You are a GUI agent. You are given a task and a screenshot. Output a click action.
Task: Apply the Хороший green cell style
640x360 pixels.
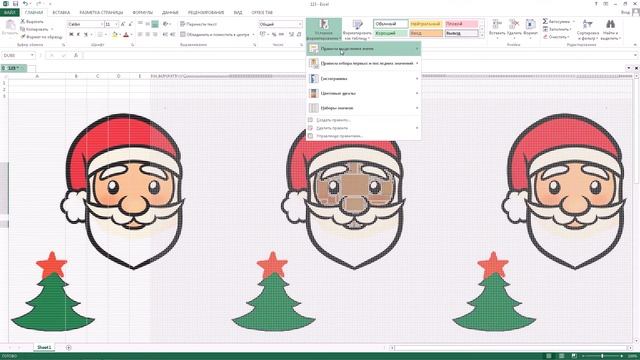390,33
